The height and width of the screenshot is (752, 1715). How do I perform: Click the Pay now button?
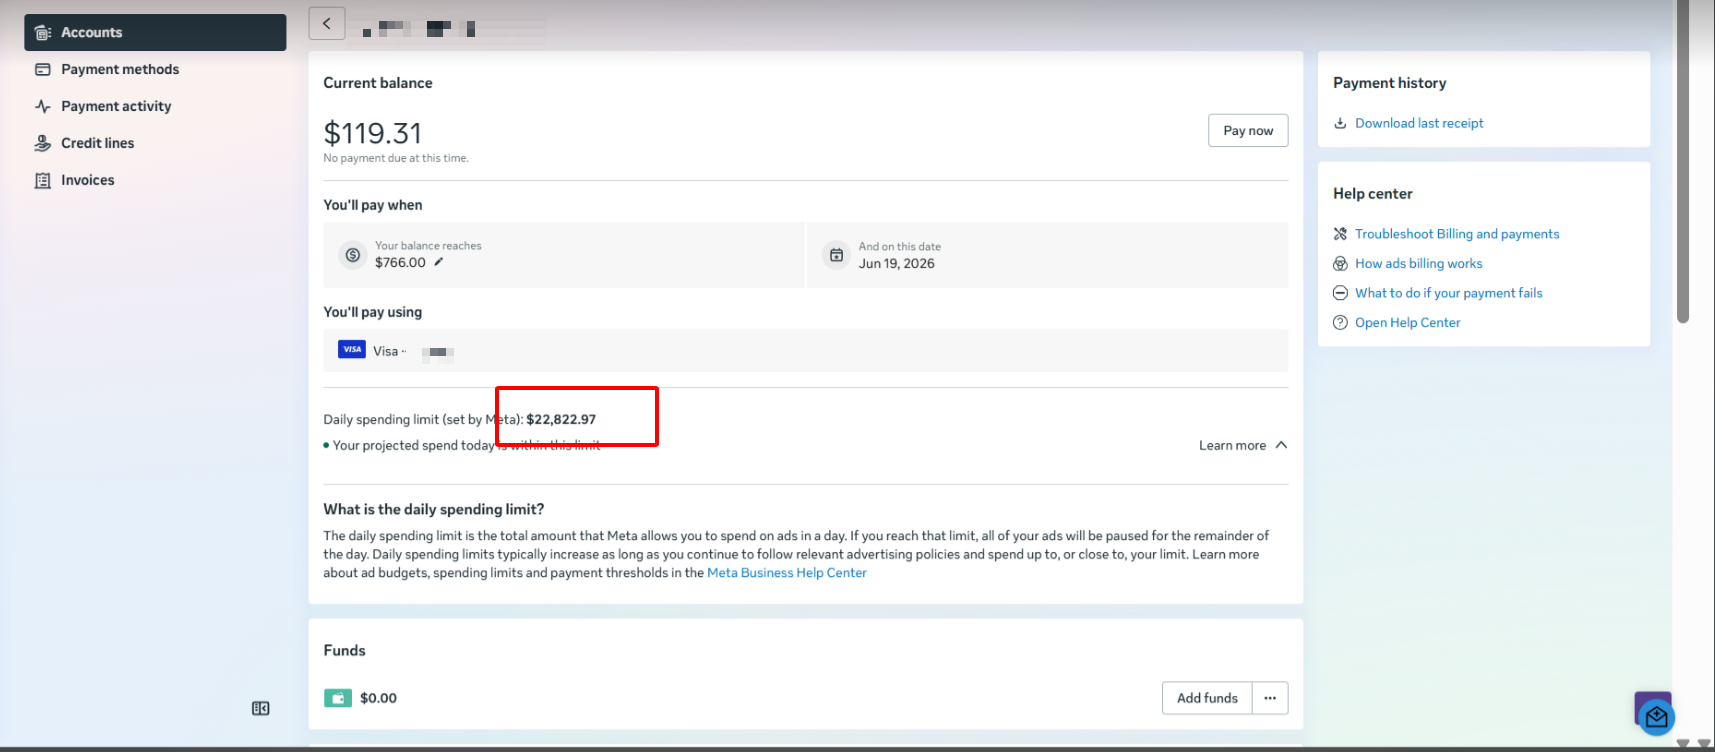click(x=1248, y=130)
